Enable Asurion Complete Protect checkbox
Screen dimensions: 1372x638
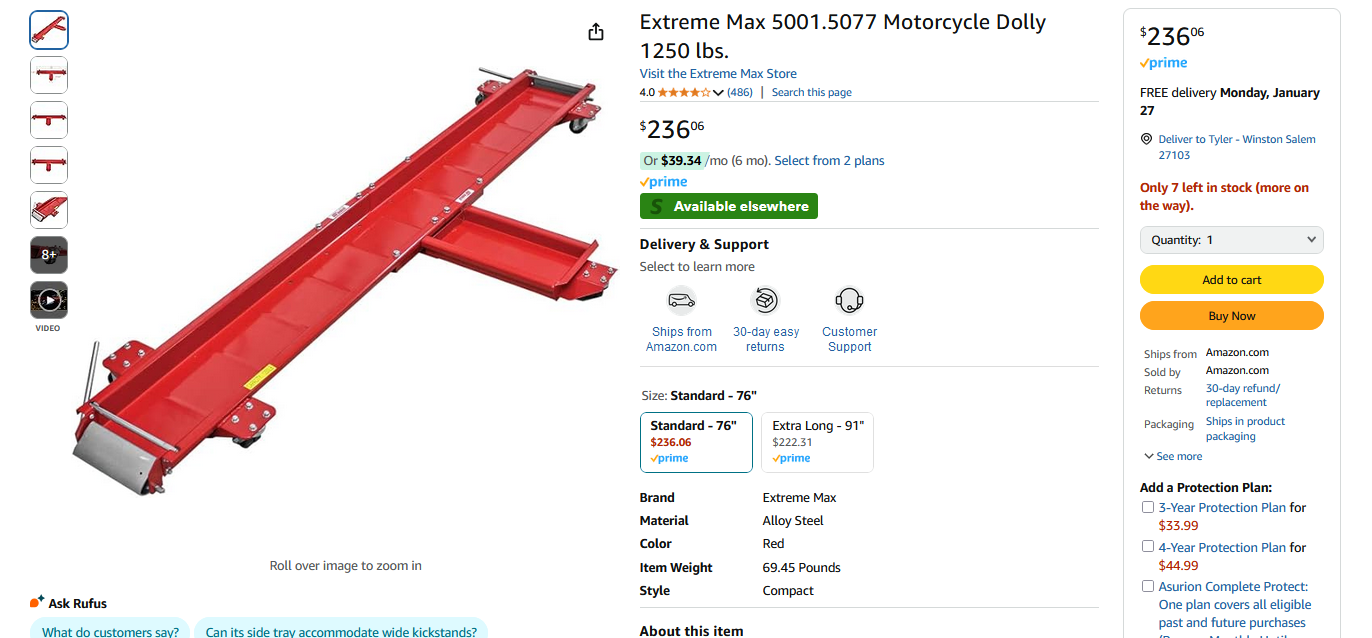pos(1148,586)
